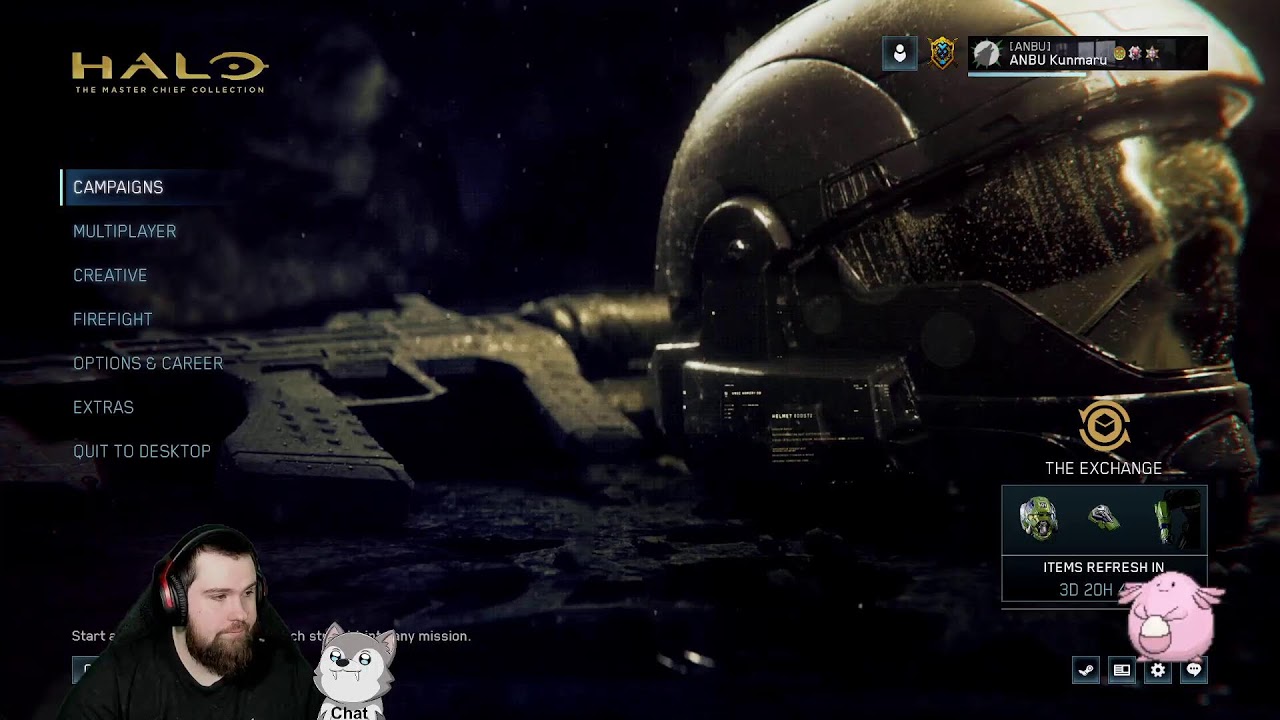Open the Steam overlay icon
This screenshot has height=720, width=1280.
(x=1086, y=670)
